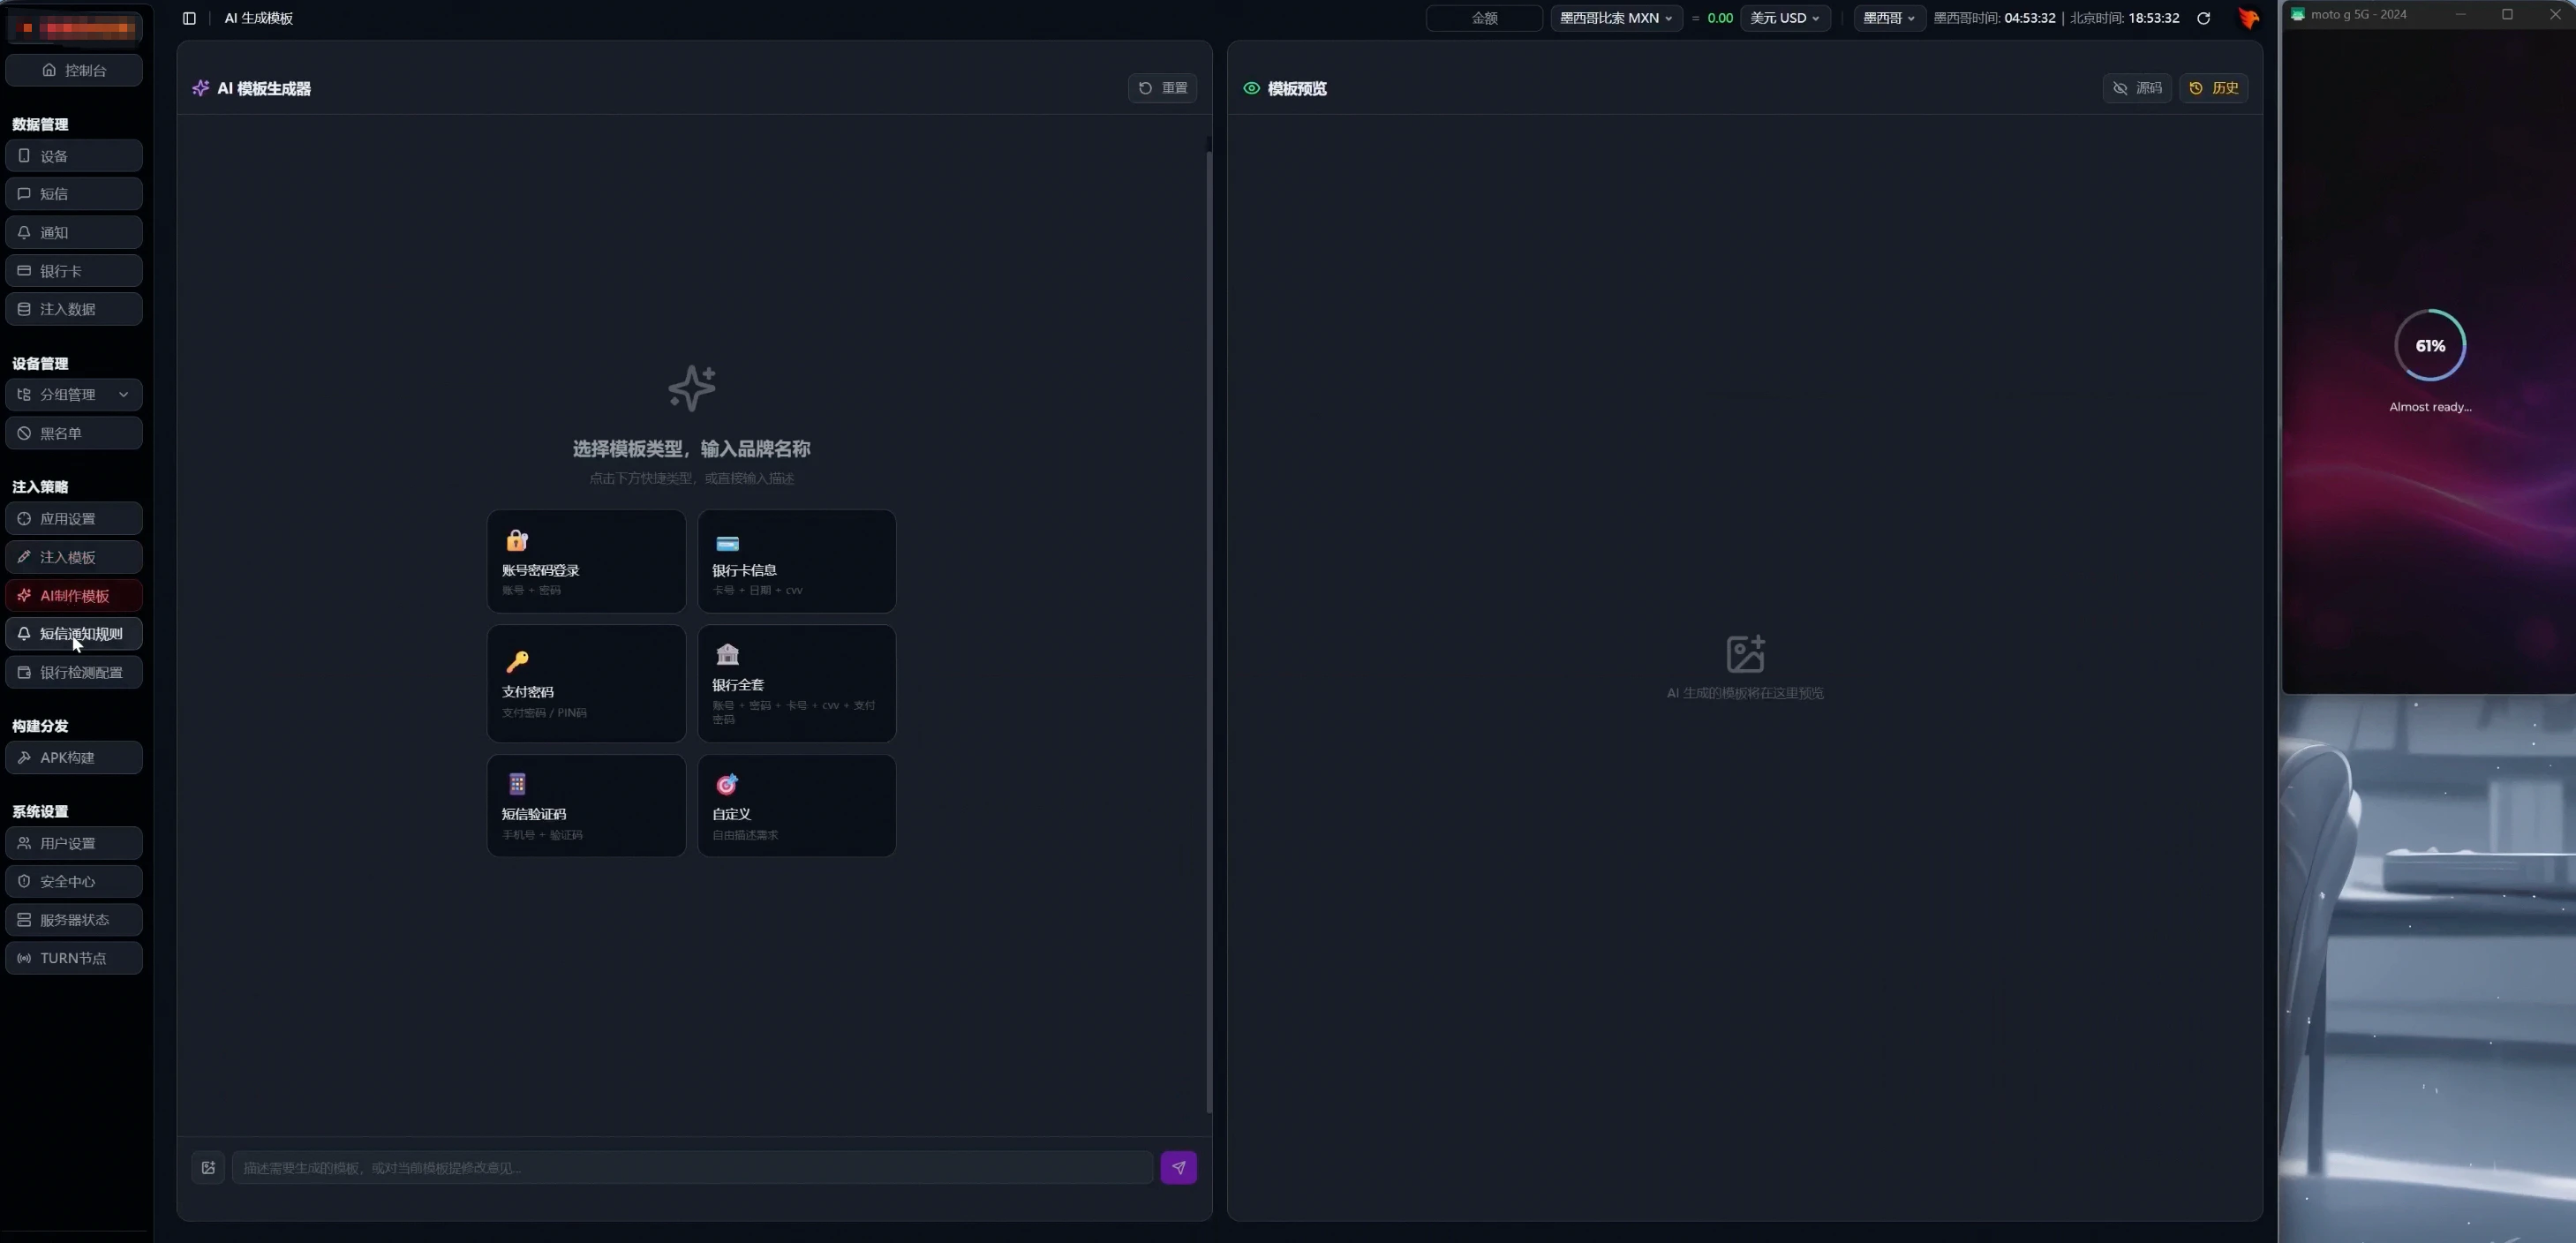Click the 模板预览 eye icon
2576x1243 pixels.
coord(1251,88)
